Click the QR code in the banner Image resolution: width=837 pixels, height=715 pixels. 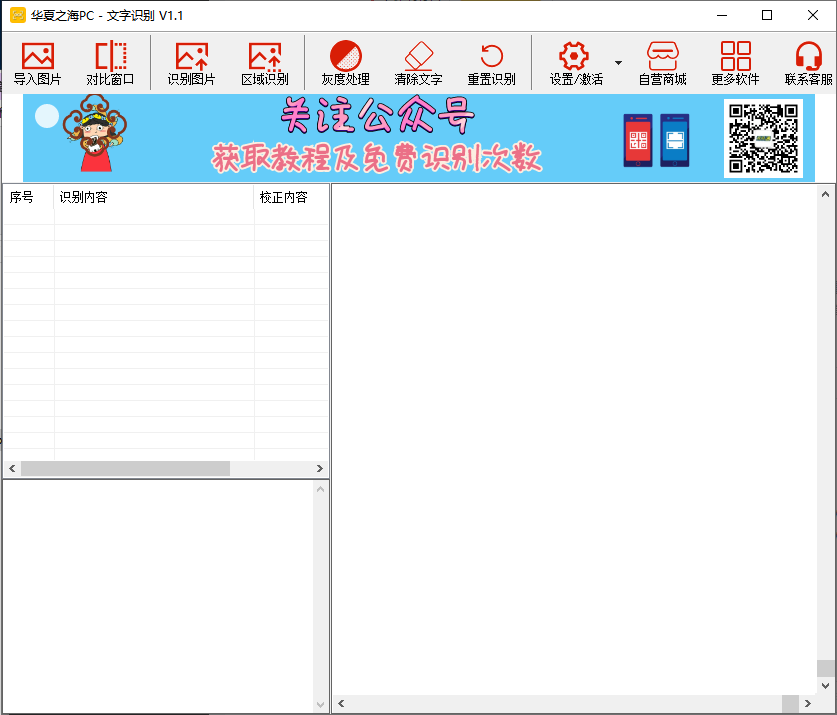tap(763, 138)
